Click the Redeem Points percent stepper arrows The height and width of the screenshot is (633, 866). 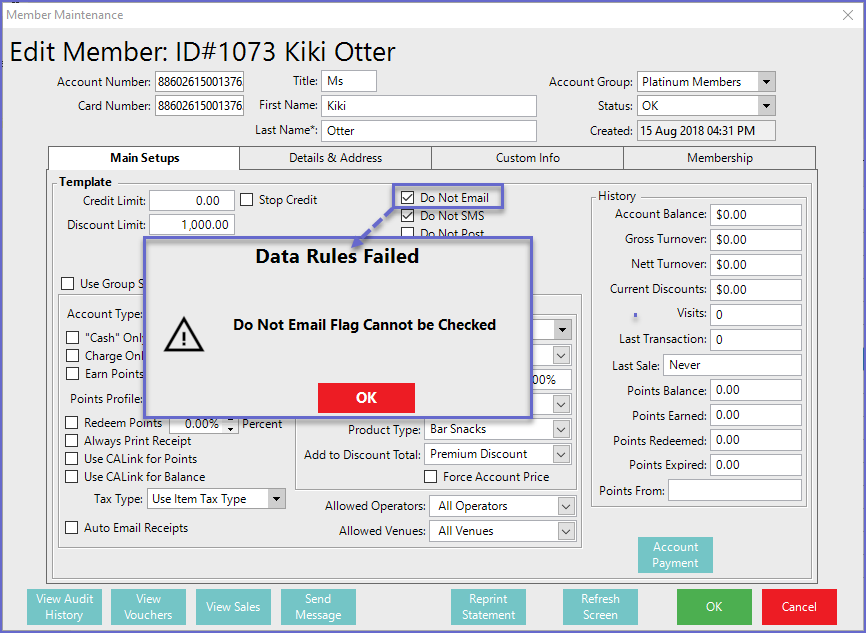(232, 425)
